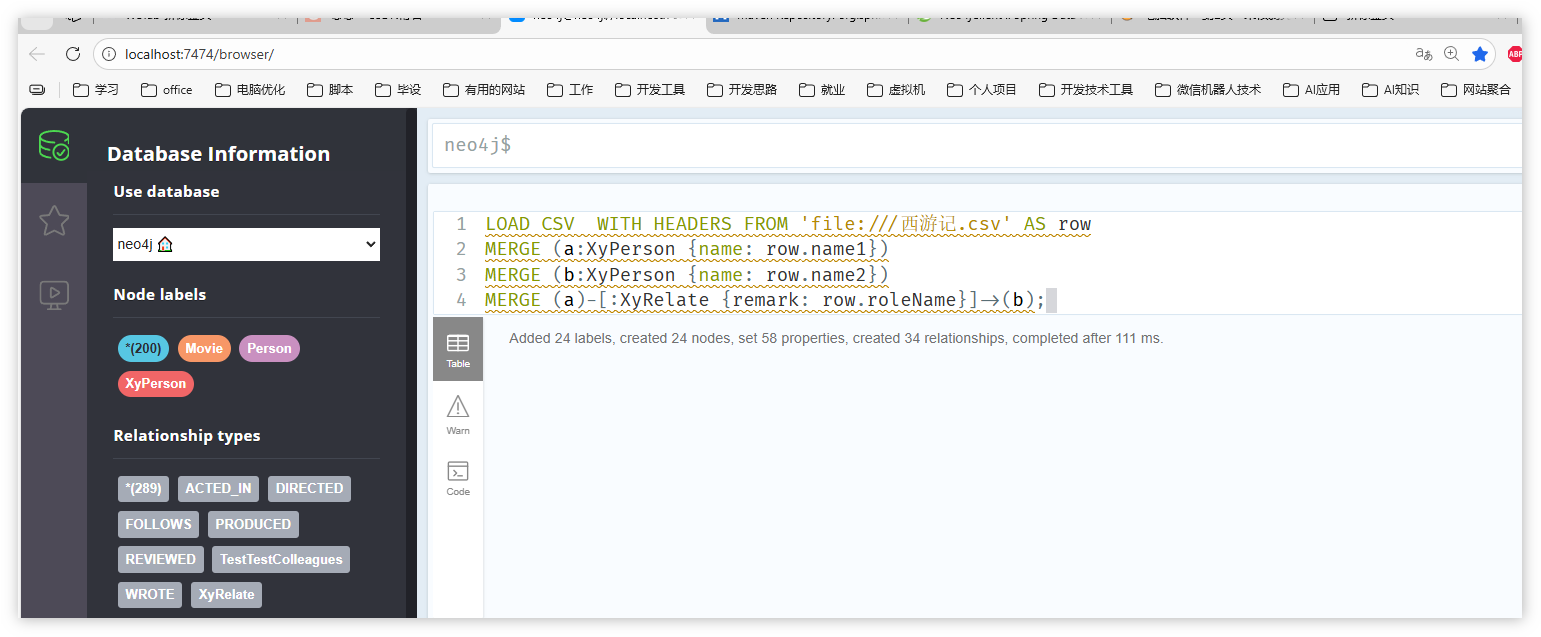Select the *(289) all relationships chip

pyautogui.click(x=143, y=489)
